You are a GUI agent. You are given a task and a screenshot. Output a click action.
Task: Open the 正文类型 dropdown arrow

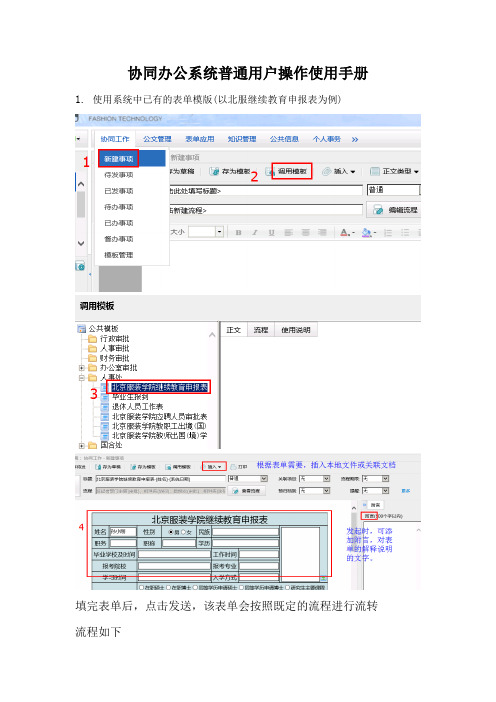(x=416, y=172)
